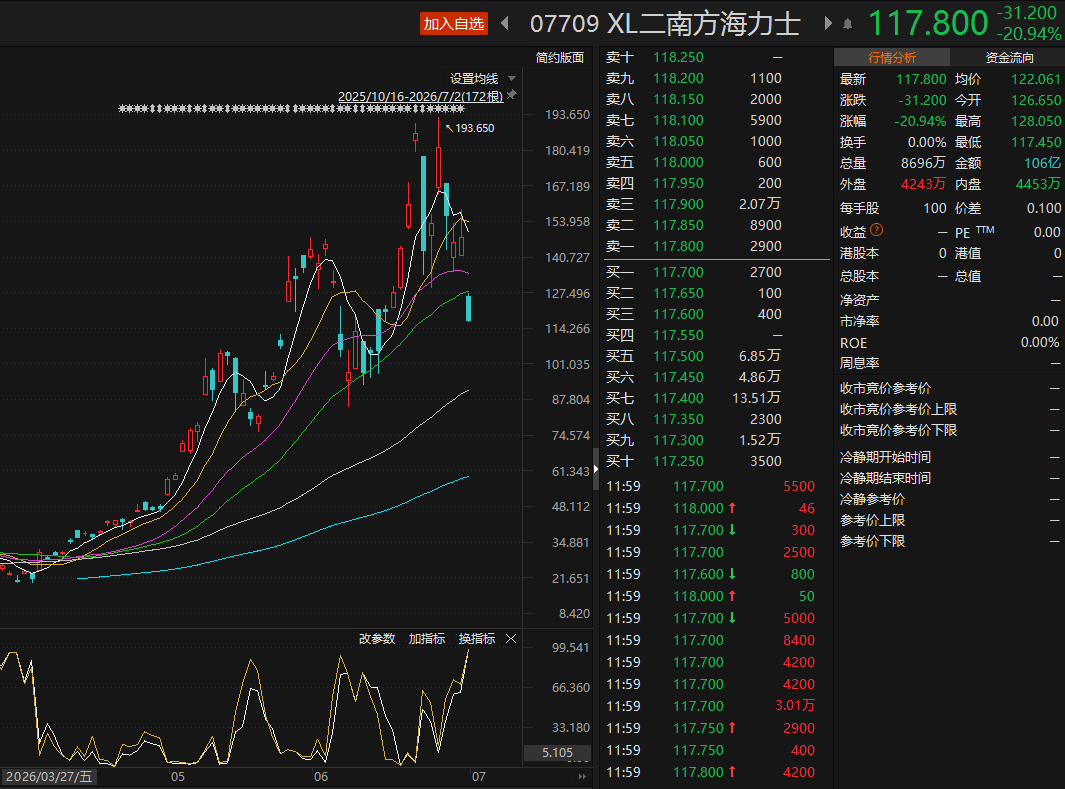Click 改参数 to edit indicator parameters

377,638
